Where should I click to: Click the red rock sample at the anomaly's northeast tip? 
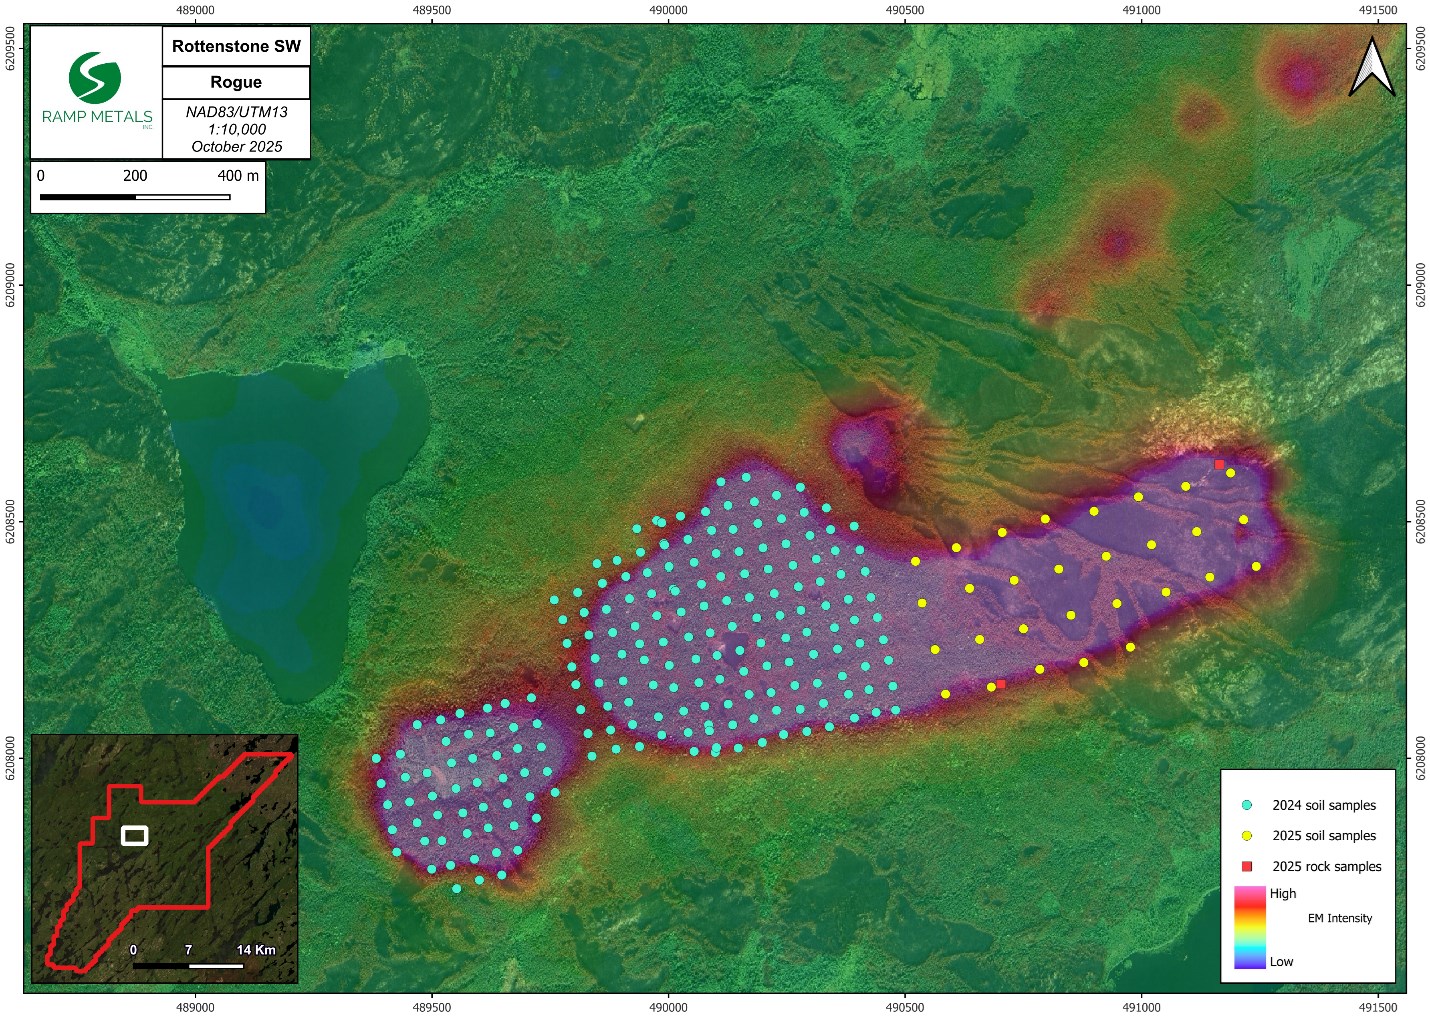1219,464
